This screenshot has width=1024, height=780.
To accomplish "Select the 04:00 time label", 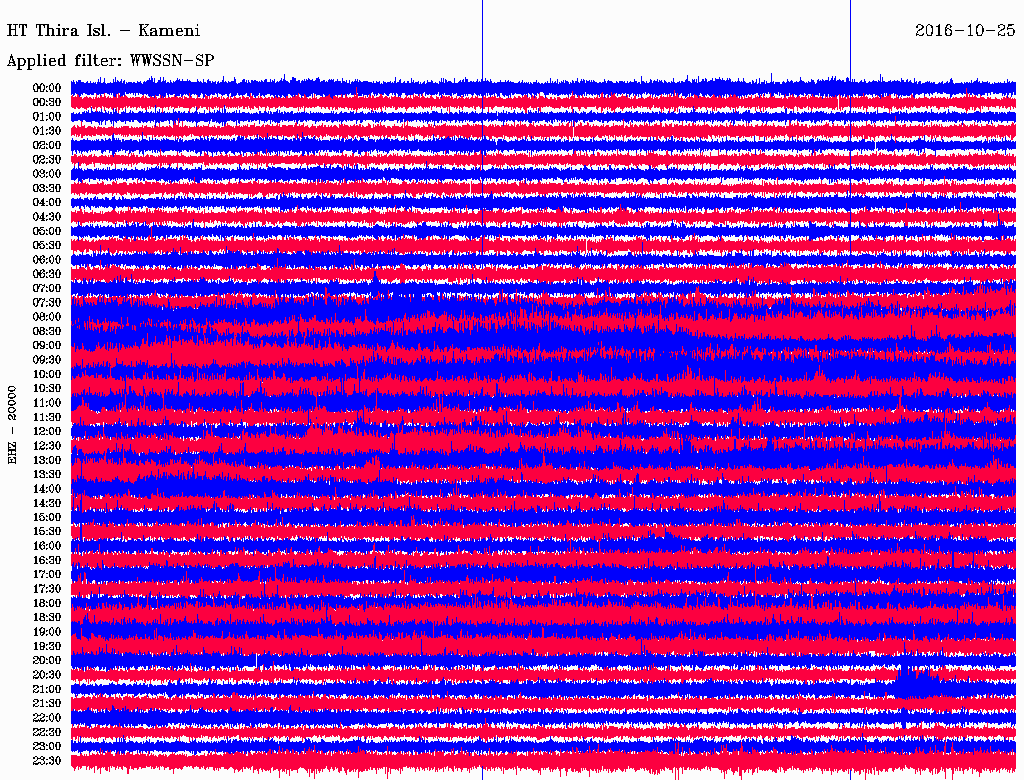I will [x=47, y=203].
